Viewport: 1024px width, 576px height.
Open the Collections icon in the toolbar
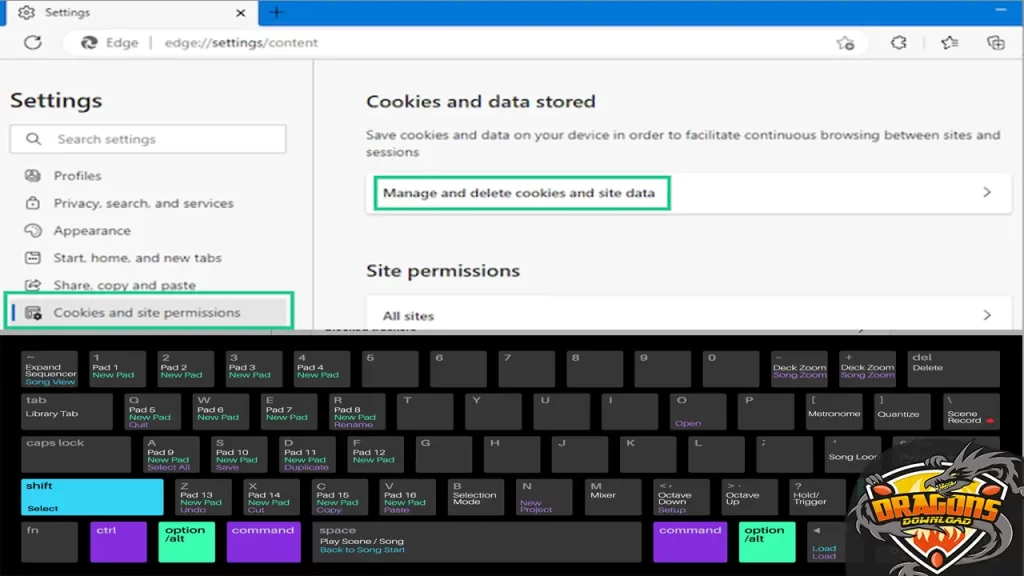(x=995, y=43)
